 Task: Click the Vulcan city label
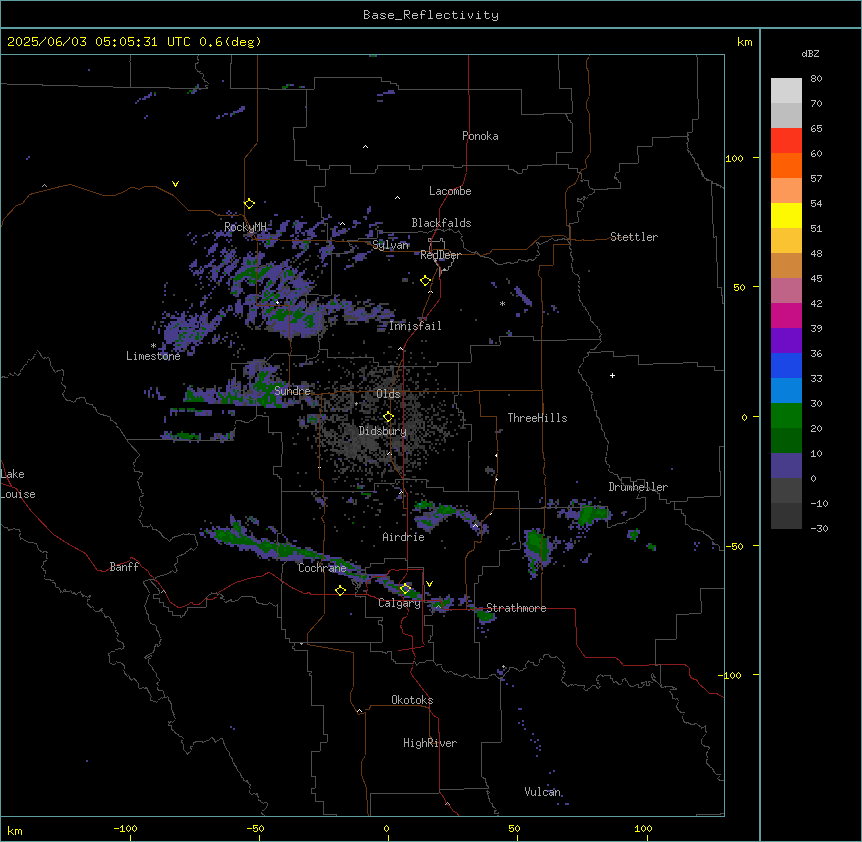[x=542, y=792]
